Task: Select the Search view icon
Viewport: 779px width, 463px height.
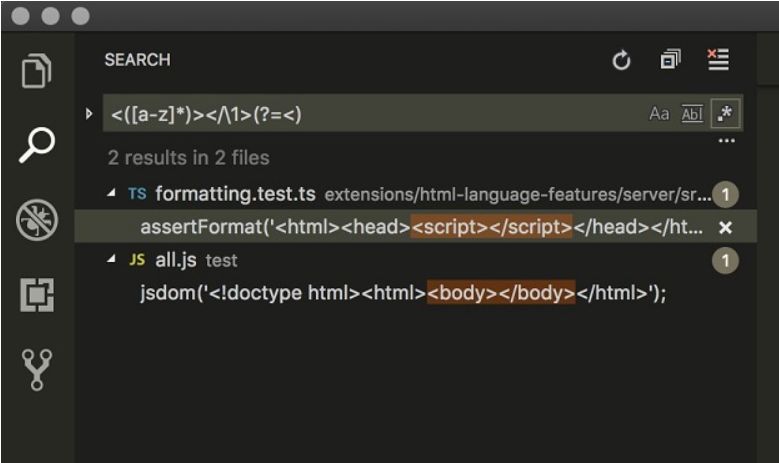Action: pyautogui.click(x=37, y=146)
